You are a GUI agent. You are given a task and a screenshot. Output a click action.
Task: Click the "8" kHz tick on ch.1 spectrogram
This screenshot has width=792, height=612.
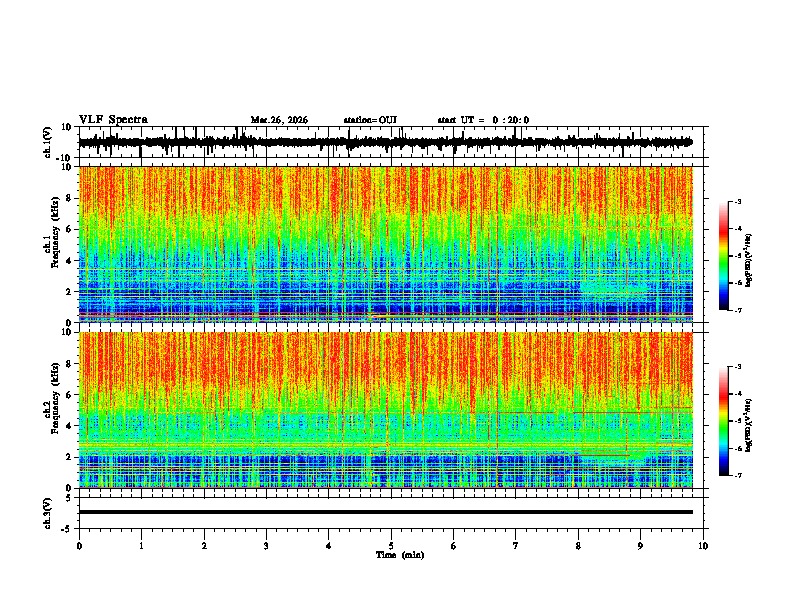(69, 198)
